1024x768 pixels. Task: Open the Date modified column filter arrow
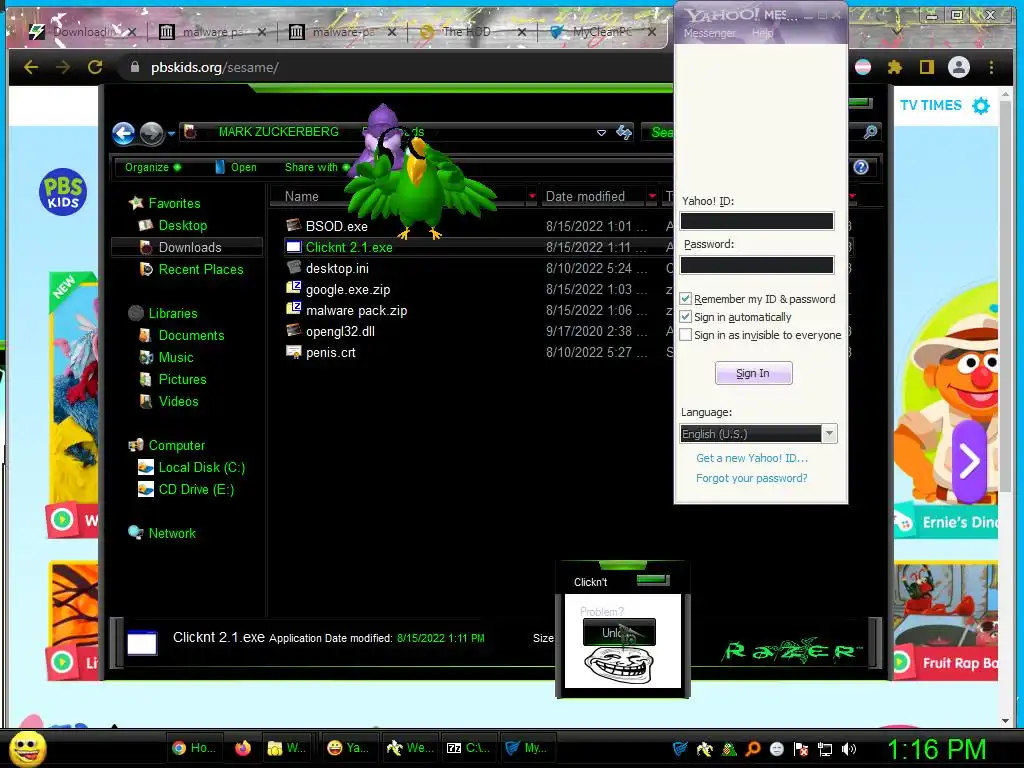pyautogui.click(x=652, y=196)
